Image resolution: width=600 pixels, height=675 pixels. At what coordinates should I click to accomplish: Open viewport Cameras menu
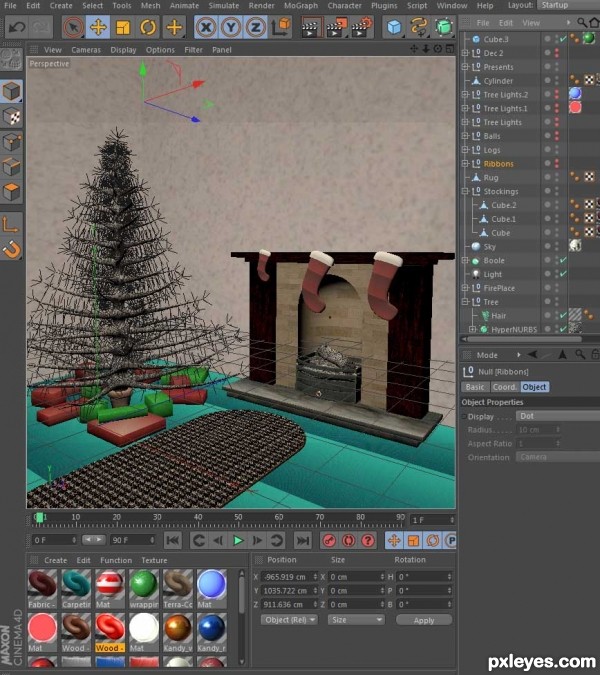(86, 50)
